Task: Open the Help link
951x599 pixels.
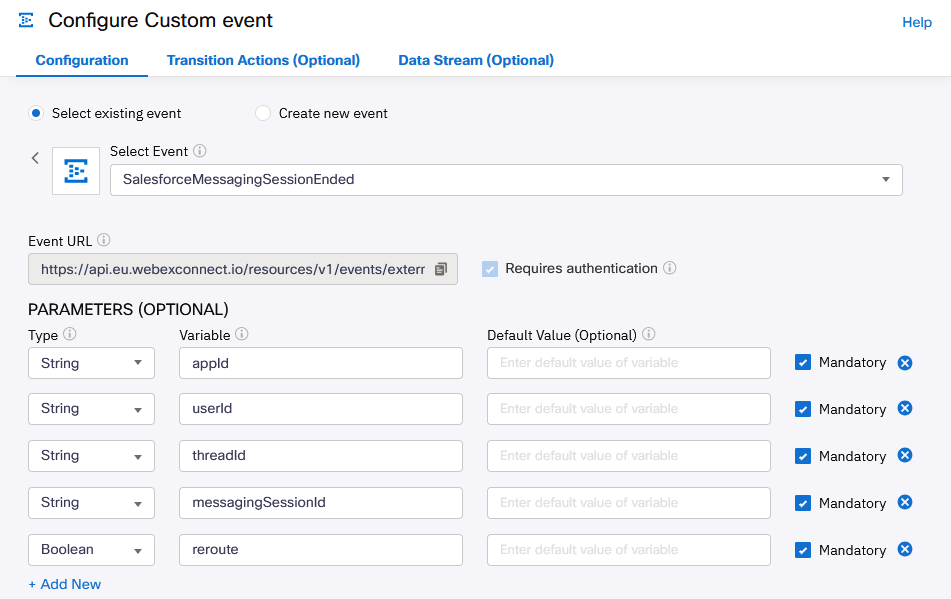Action: click(917, 22)
